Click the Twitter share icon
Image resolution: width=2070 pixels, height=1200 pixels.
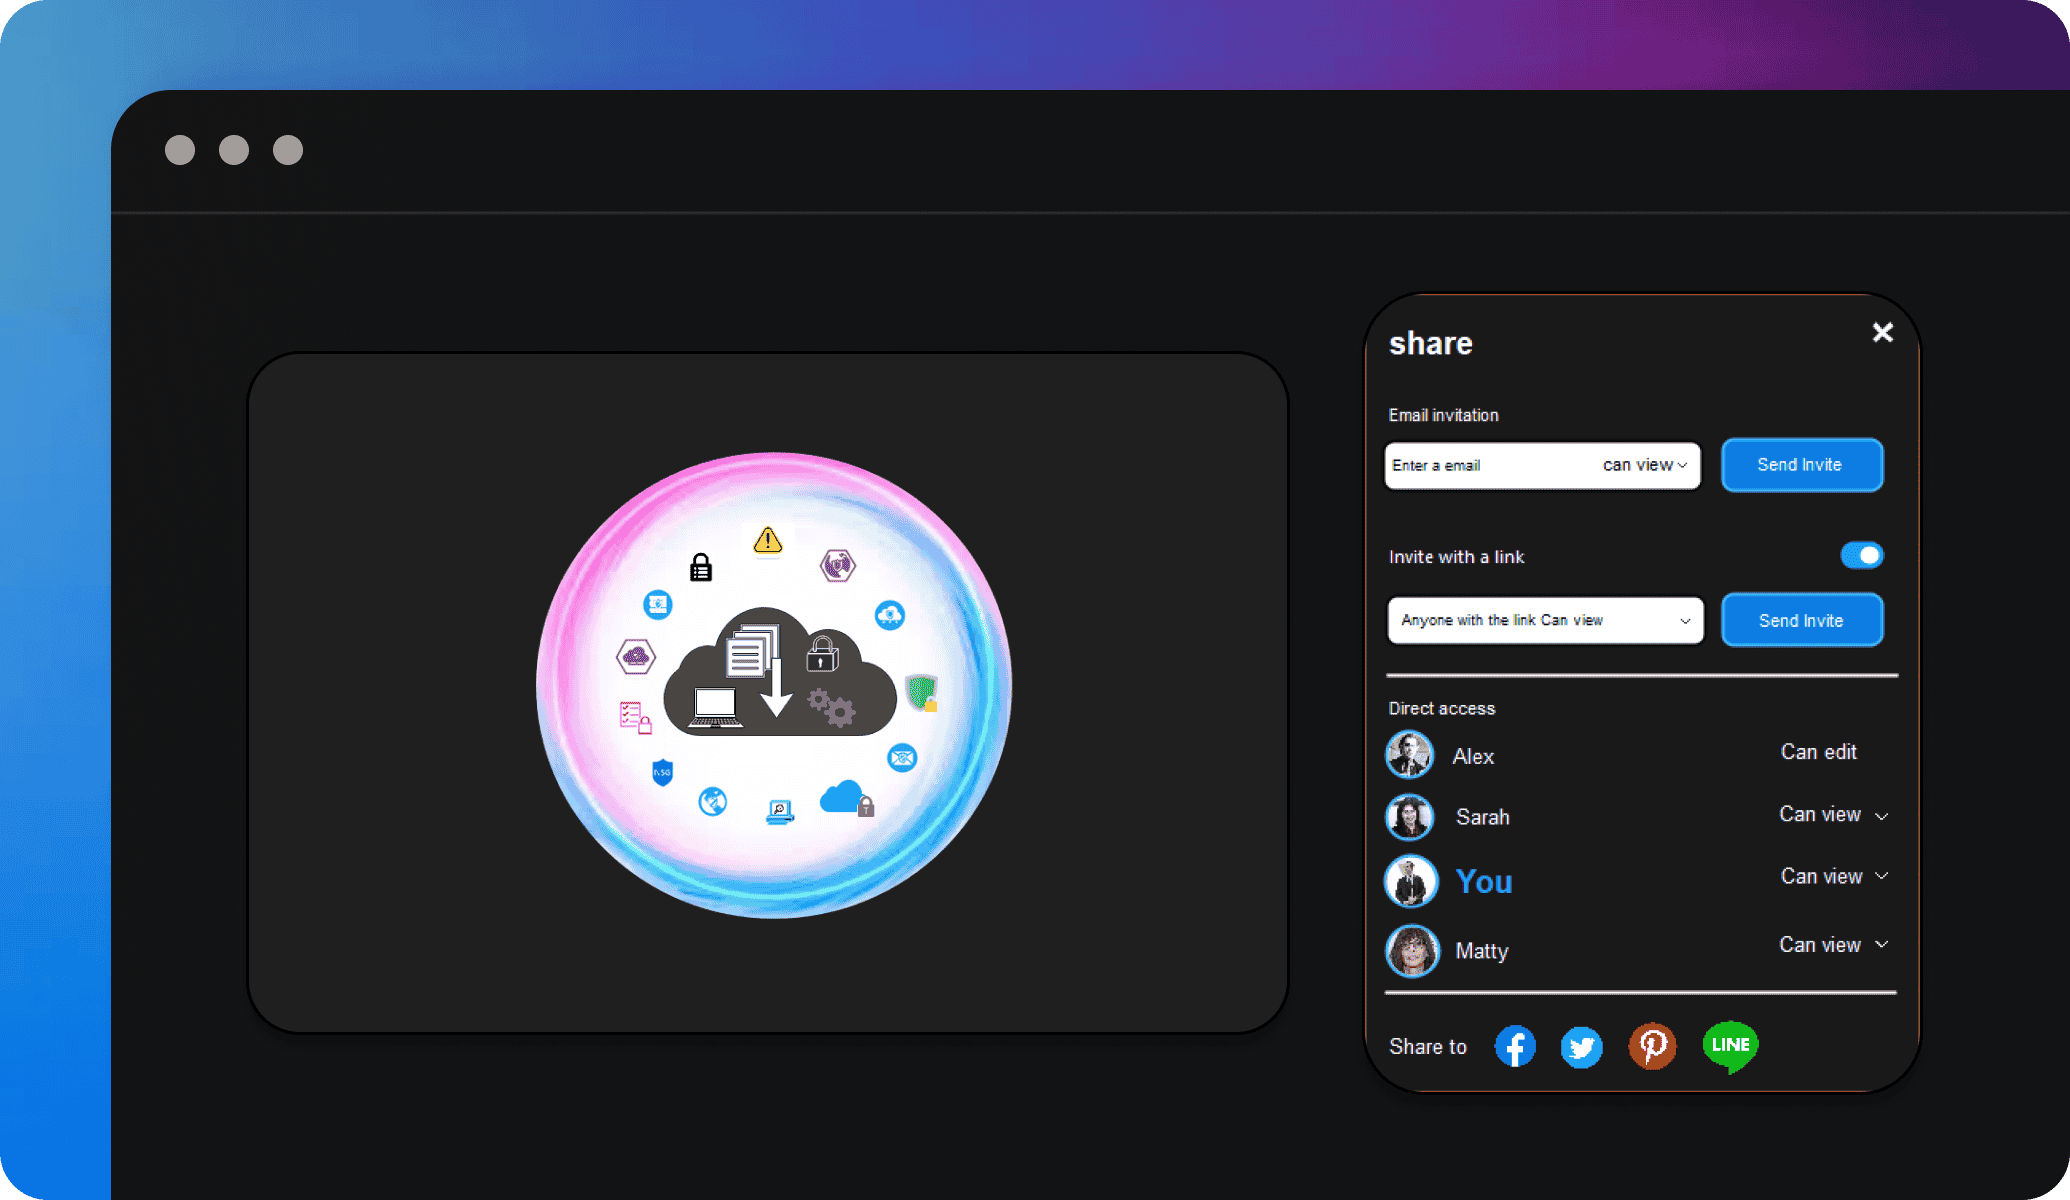(1581, 1044)
